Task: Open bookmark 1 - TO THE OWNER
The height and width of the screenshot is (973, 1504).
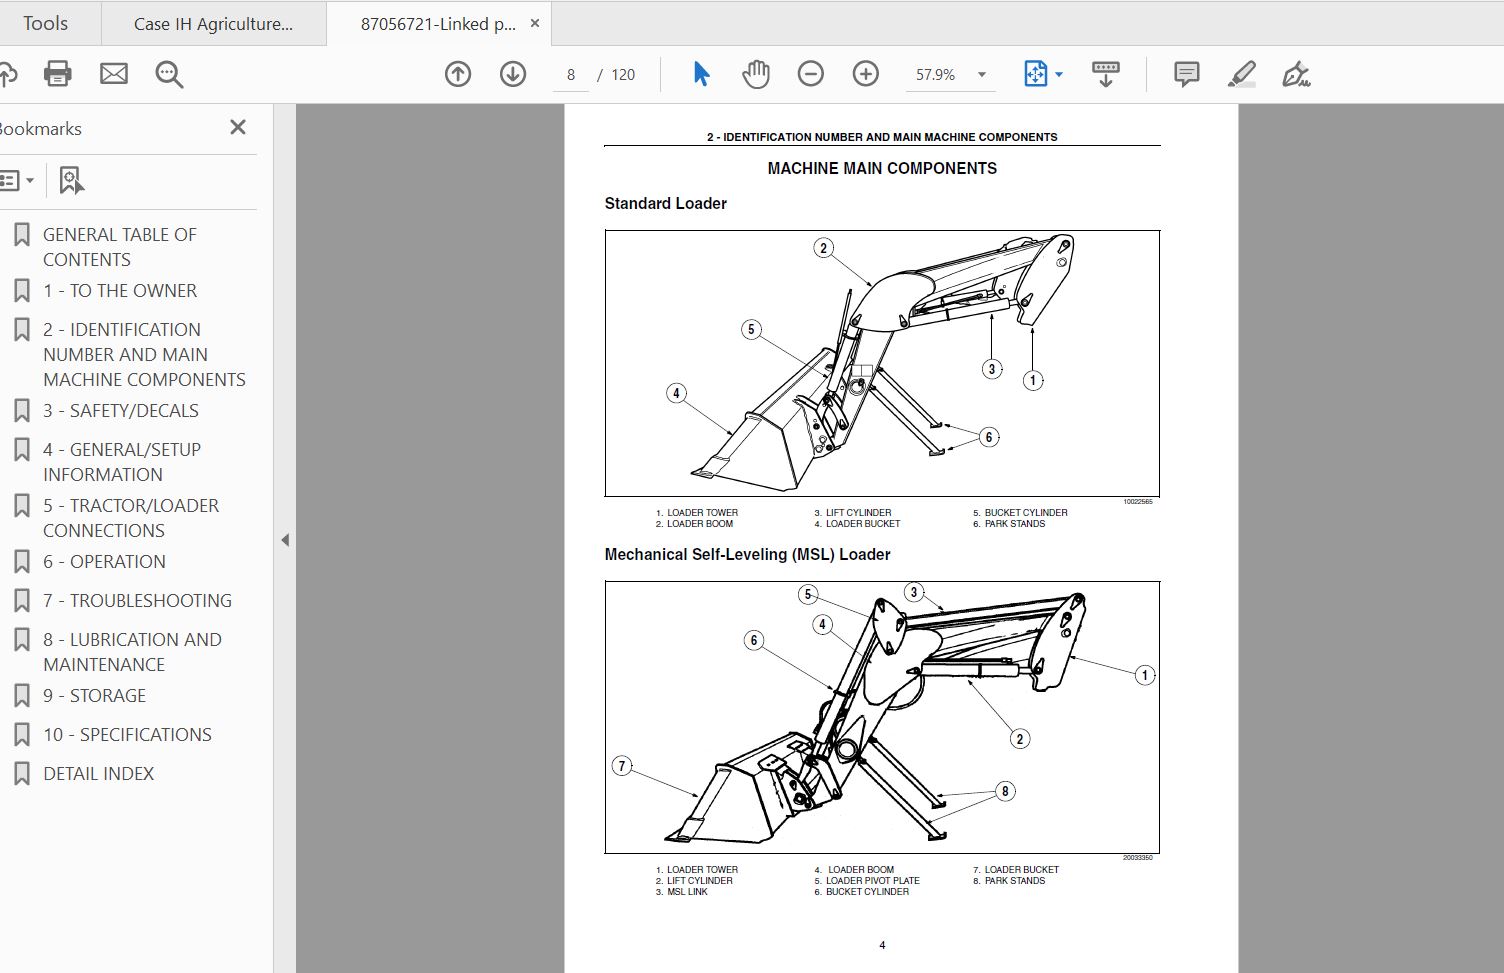Action: click(120, 291)
